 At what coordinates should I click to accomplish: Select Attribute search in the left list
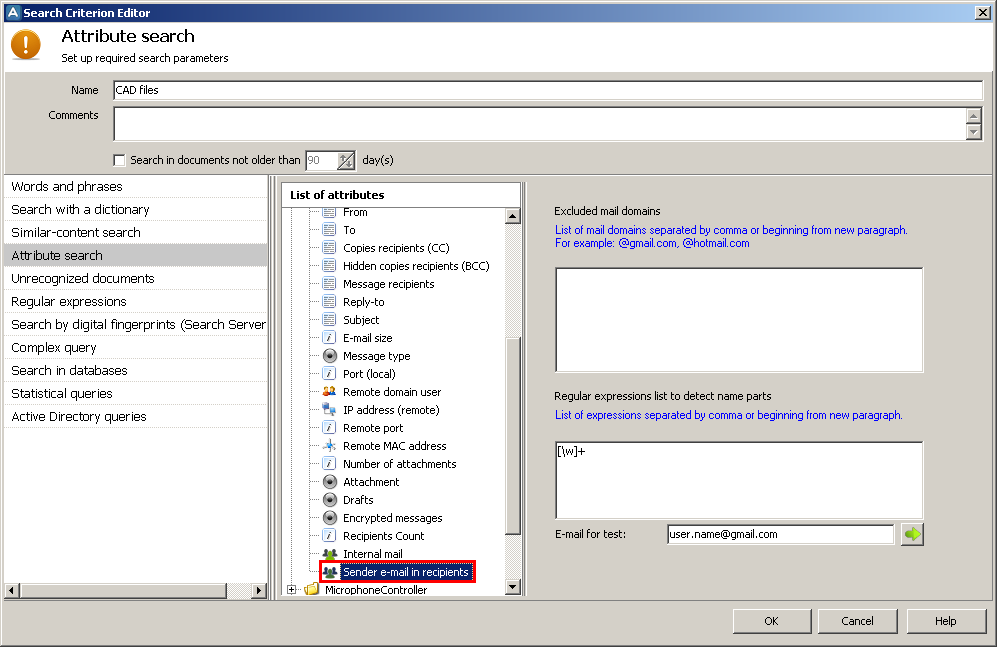tap(135, 255)
